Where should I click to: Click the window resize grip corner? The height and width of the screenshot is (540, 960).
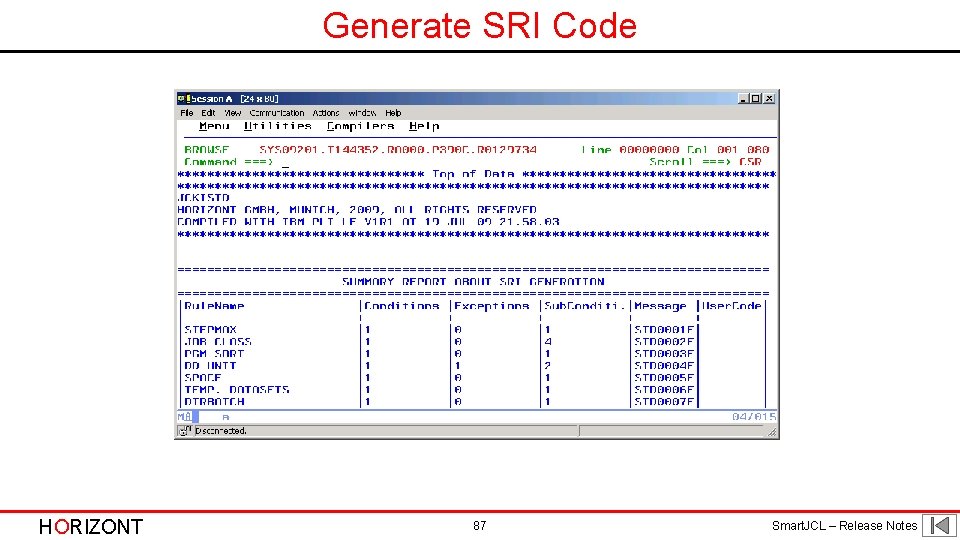[x=772, y=432]
